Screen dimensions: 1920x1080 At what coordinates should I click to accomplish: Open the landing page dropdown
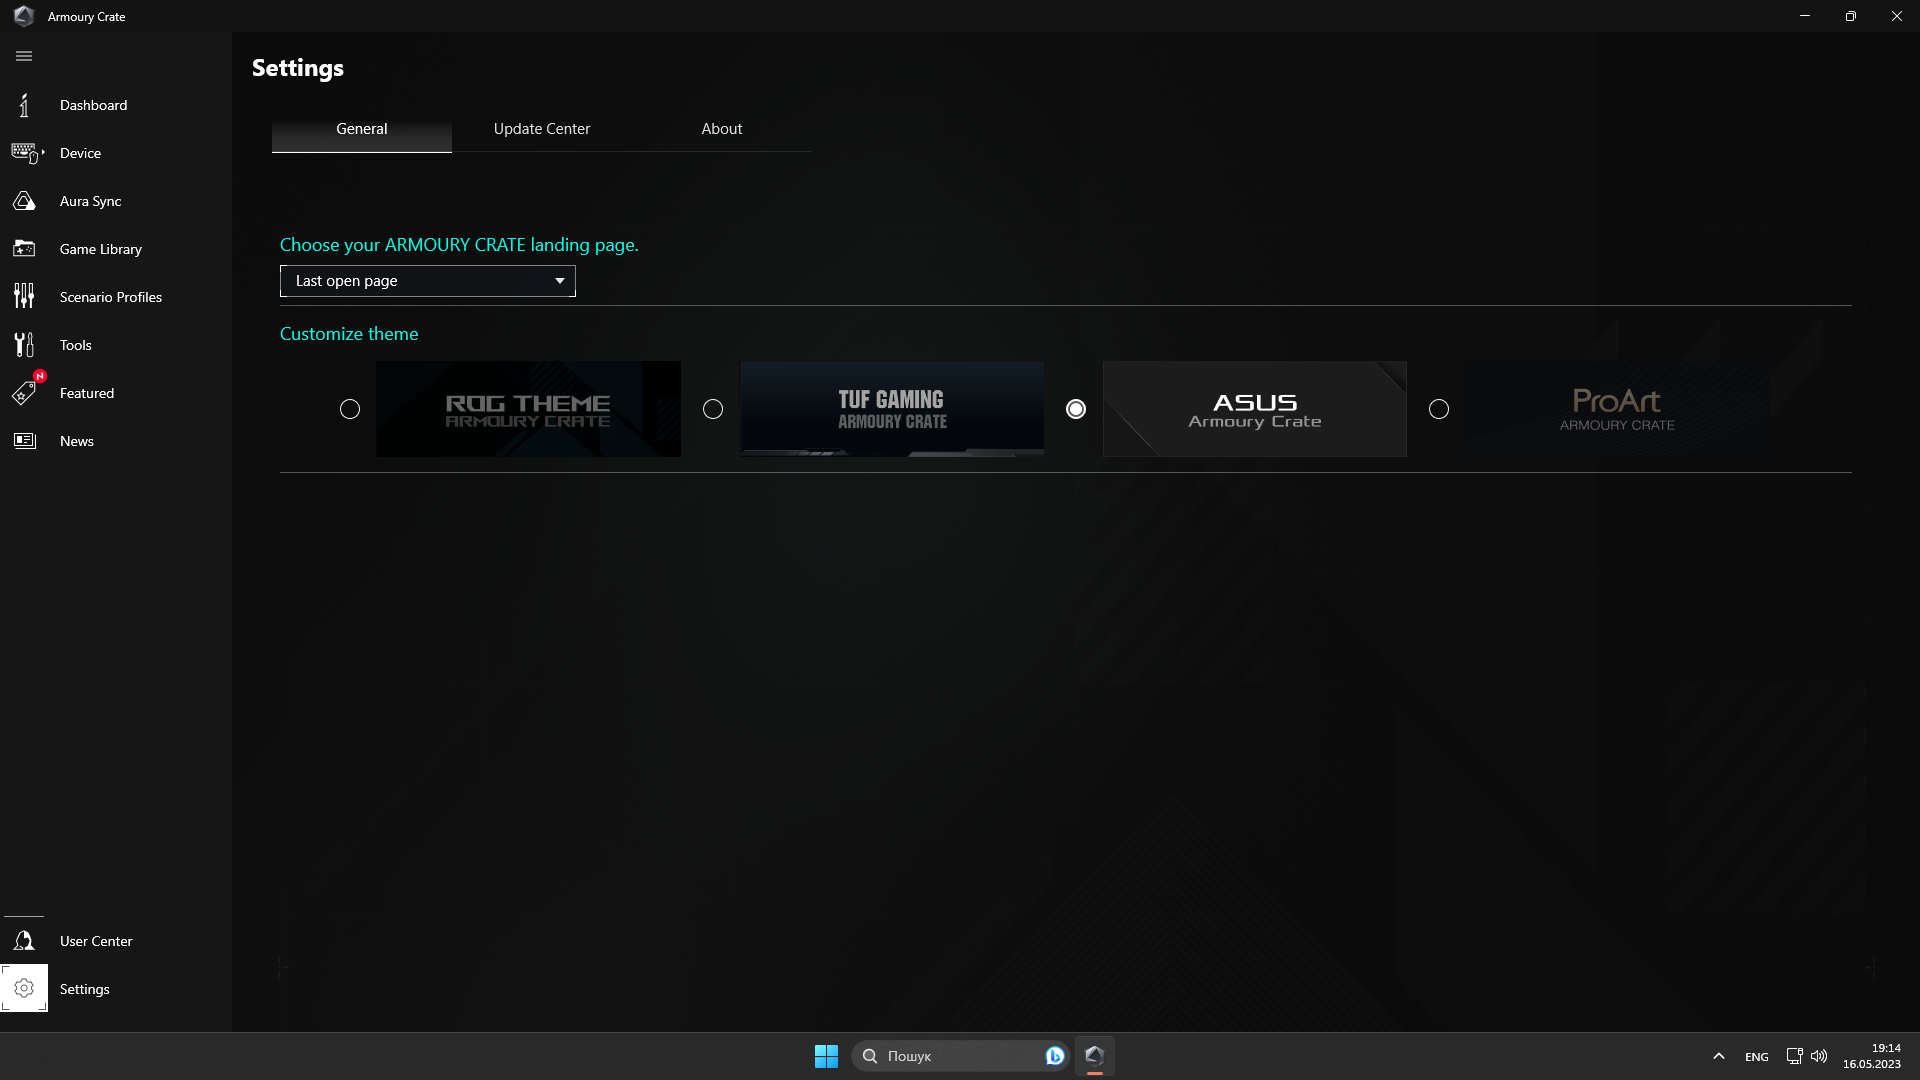coord(427,281)
